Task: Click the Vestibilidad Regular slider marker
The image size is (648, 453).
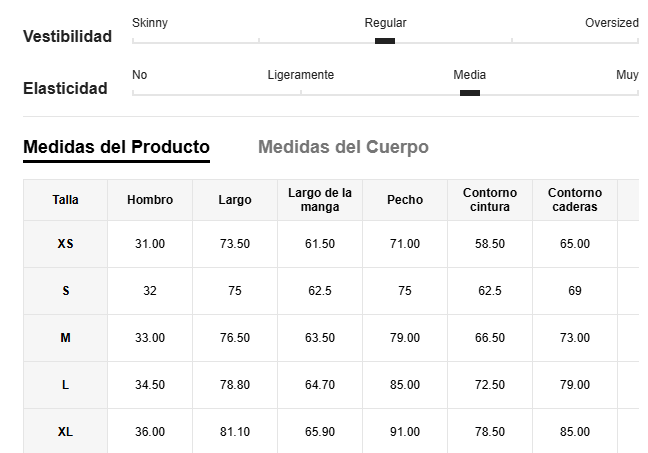Action: point(385,41)
